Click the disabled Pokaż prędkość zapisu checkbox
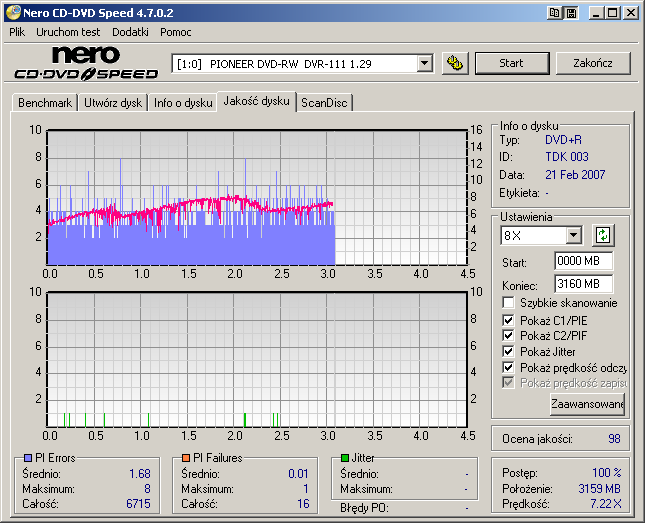Screen dimensions: 645x523 (x=508, y=383)
